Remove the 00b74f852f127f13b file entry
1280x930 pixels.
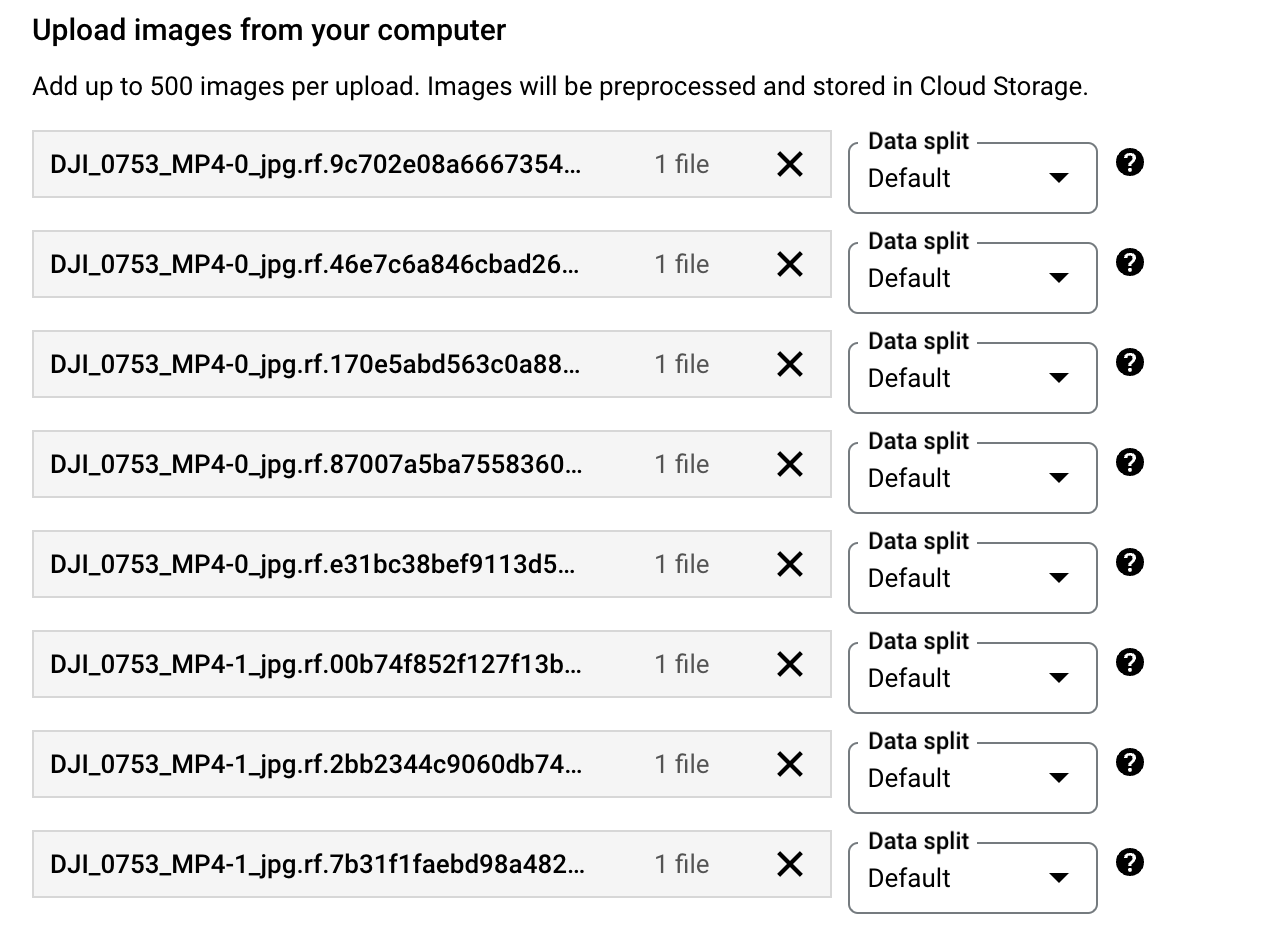pyautogui.click(x=790, y=664)
